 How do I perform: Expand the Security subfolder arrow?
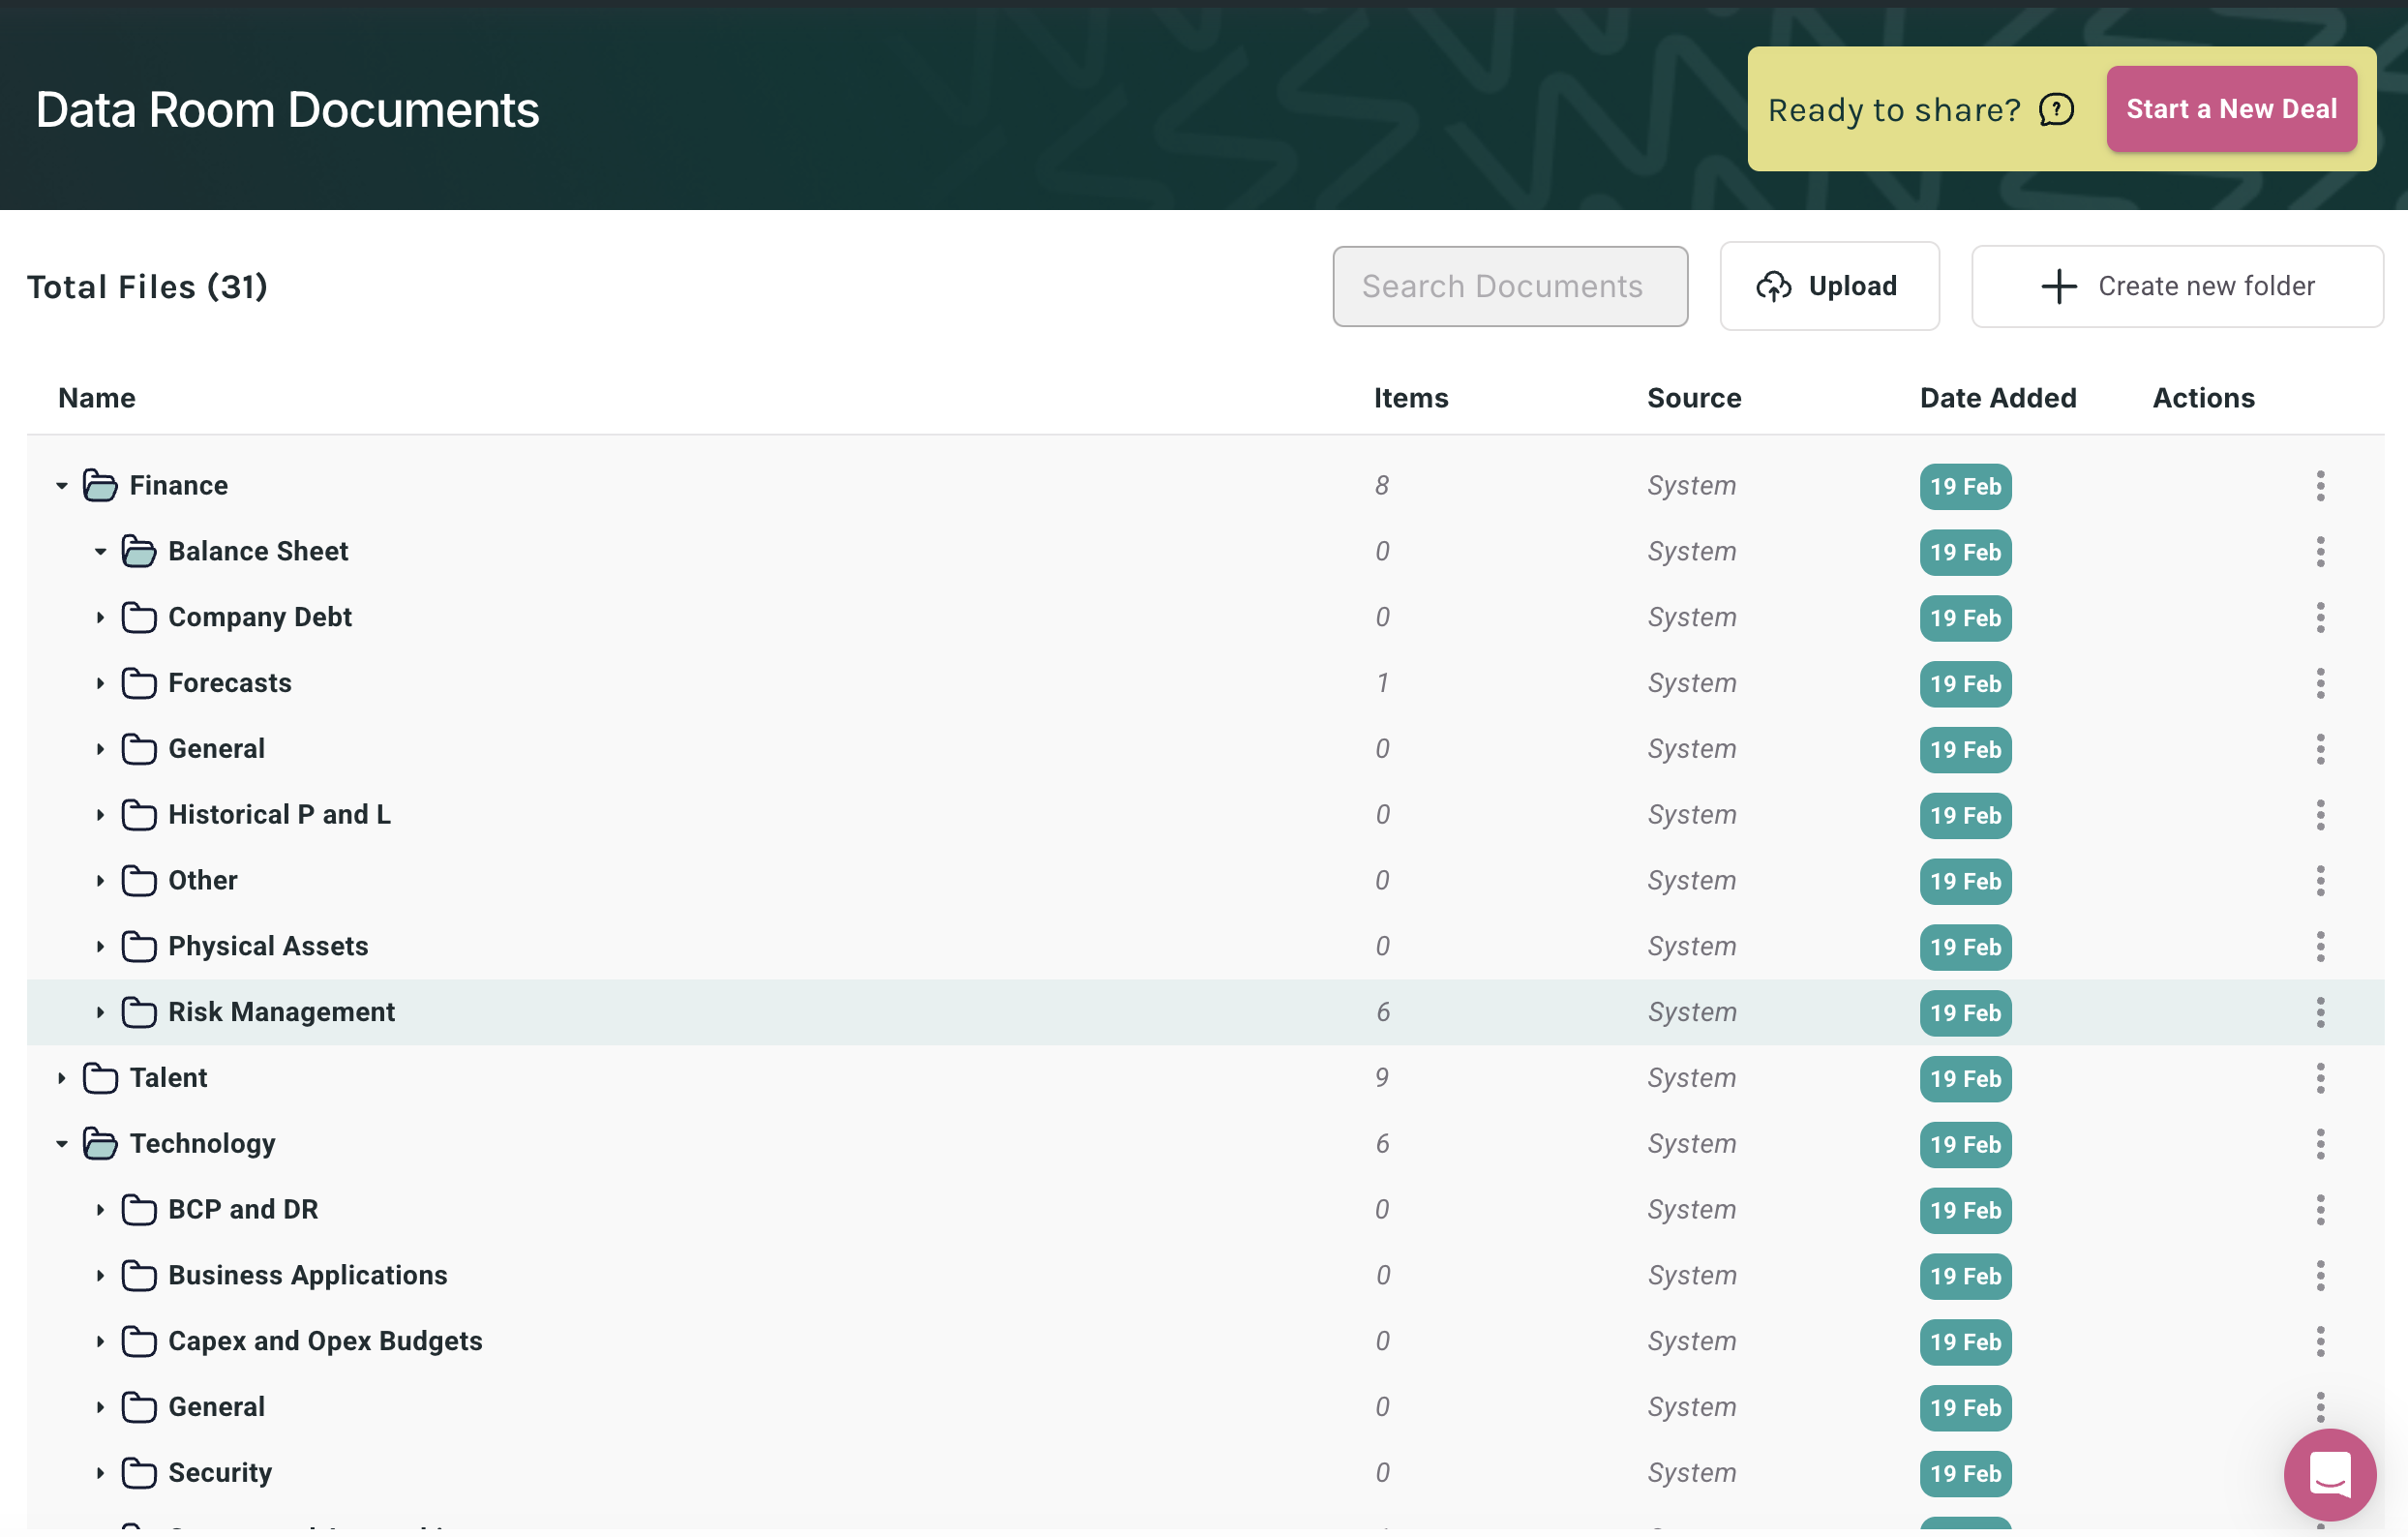tap(100, 1473)
